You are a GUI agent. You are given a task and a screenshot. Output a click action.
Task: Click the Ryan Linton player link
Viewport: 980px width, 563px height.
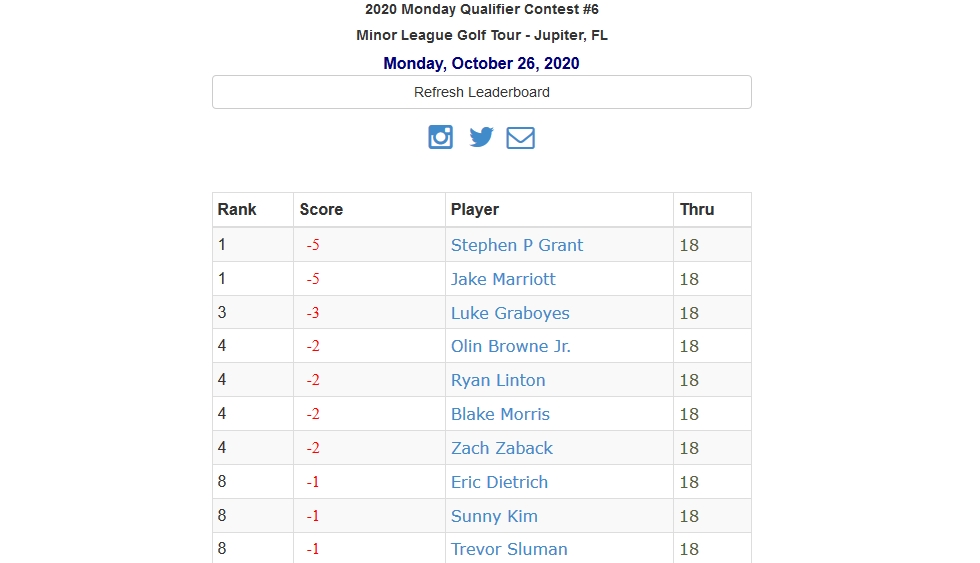coord(498,380)
